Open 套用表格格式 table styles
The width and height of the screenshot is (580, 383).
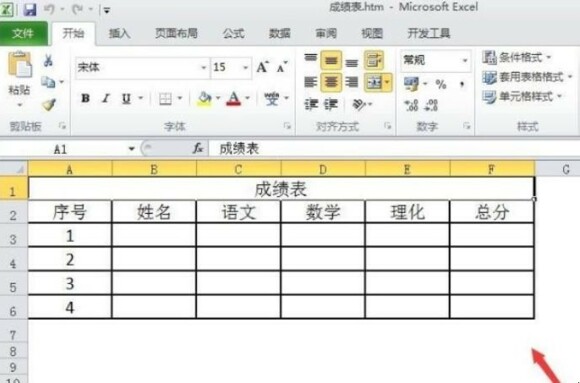click(x=527, y=77)
